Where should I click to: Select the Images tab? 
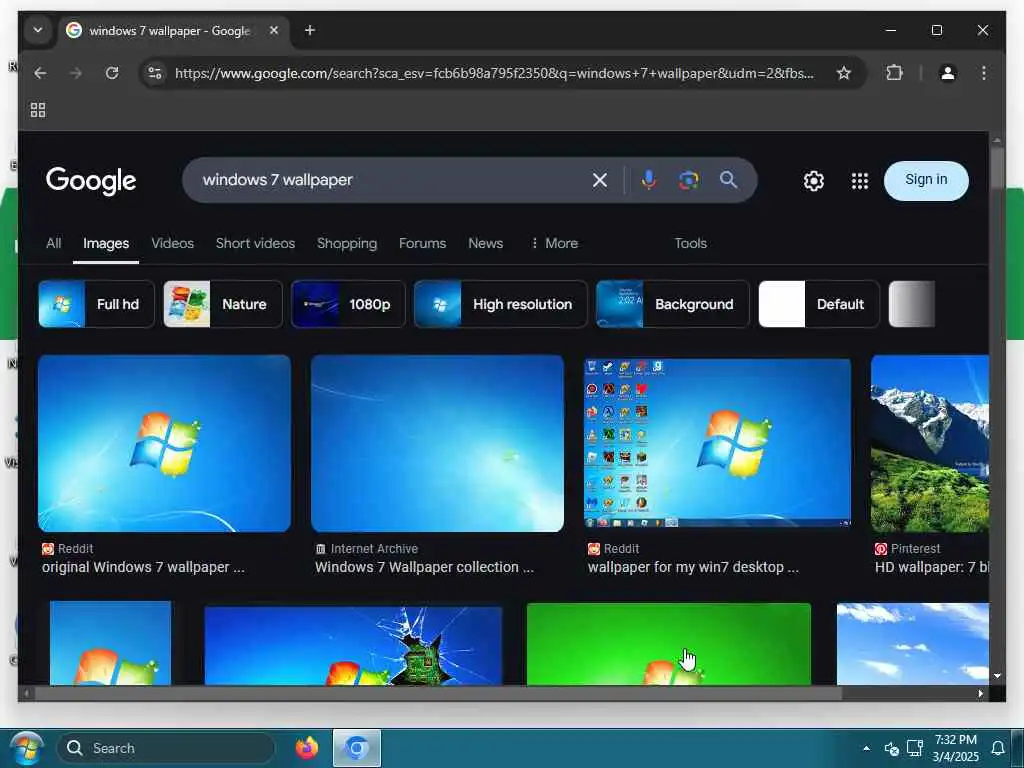coord(106,243)
